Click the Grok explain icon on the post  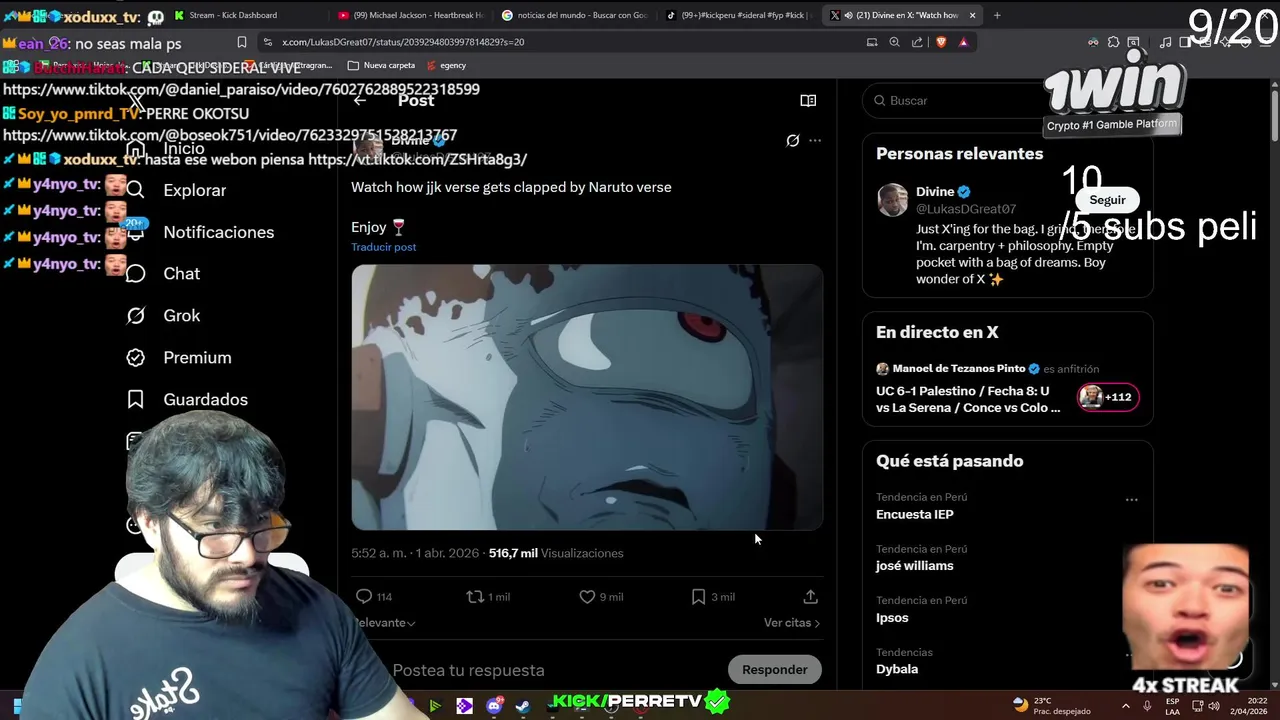(x=793, y=141)
